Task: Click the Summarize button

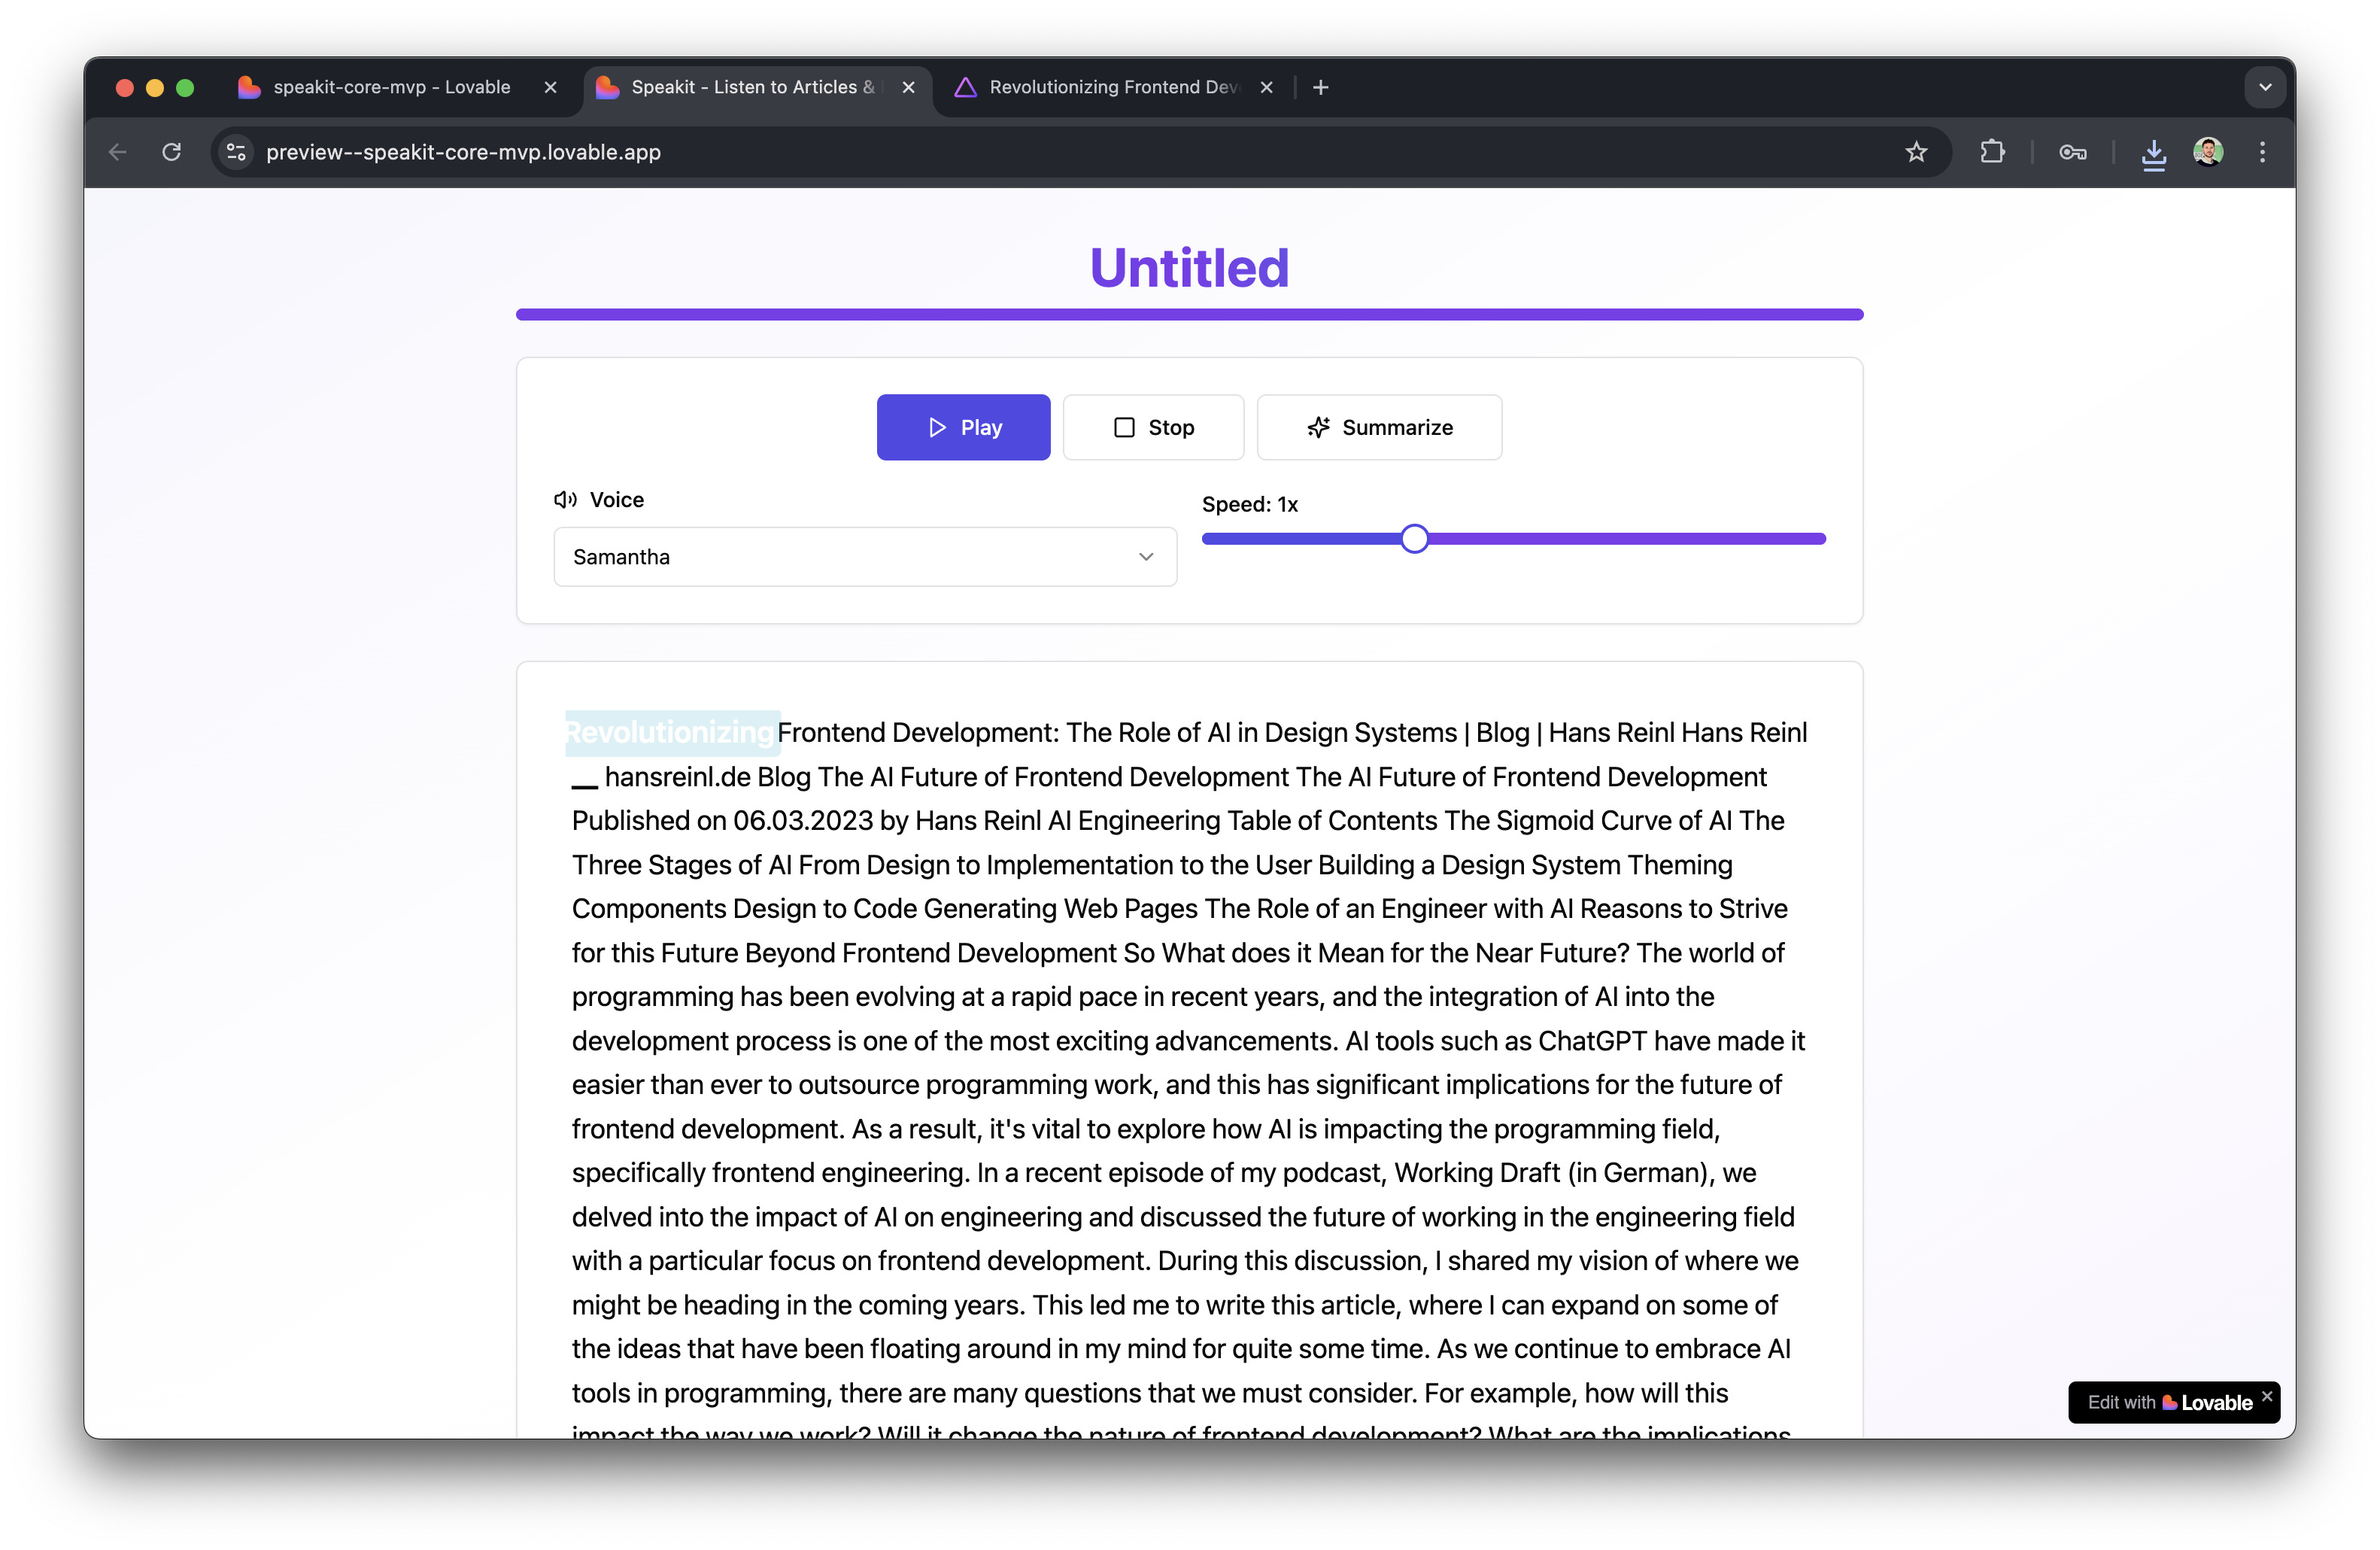Action: [1378, 427]
